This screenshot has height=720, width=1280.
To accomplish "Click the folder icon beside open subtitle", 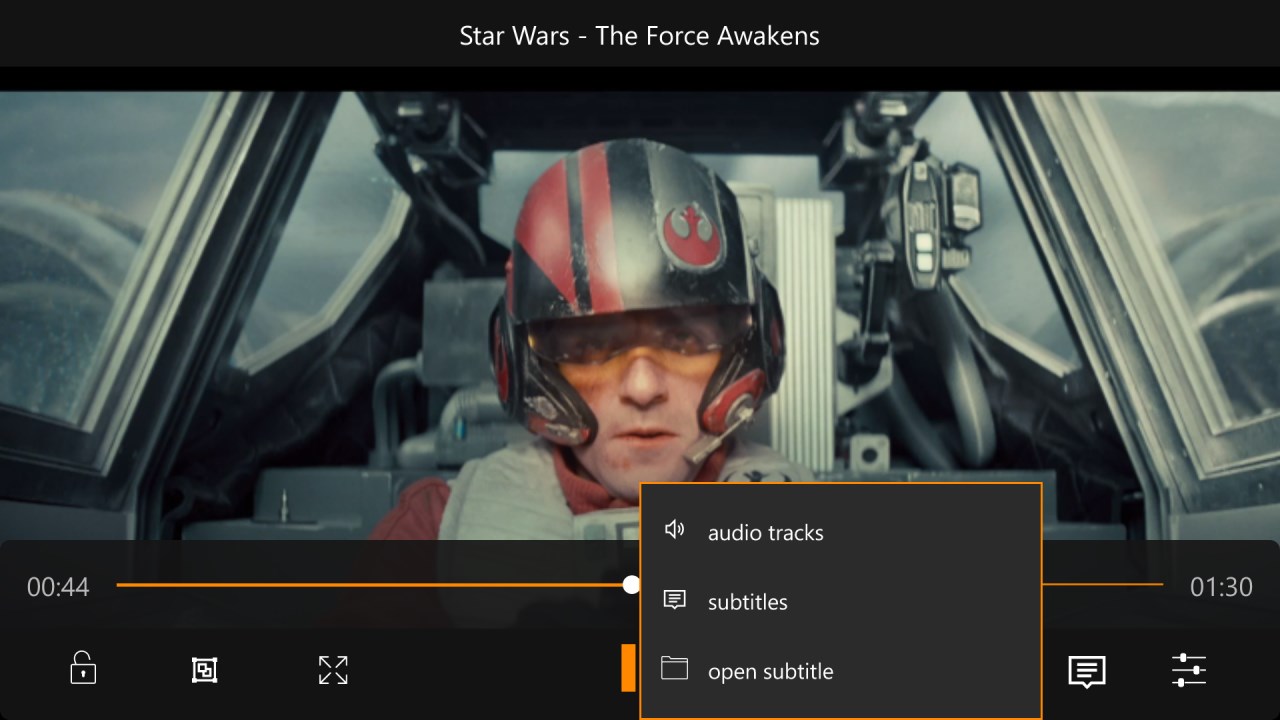I will coord(675,670).
